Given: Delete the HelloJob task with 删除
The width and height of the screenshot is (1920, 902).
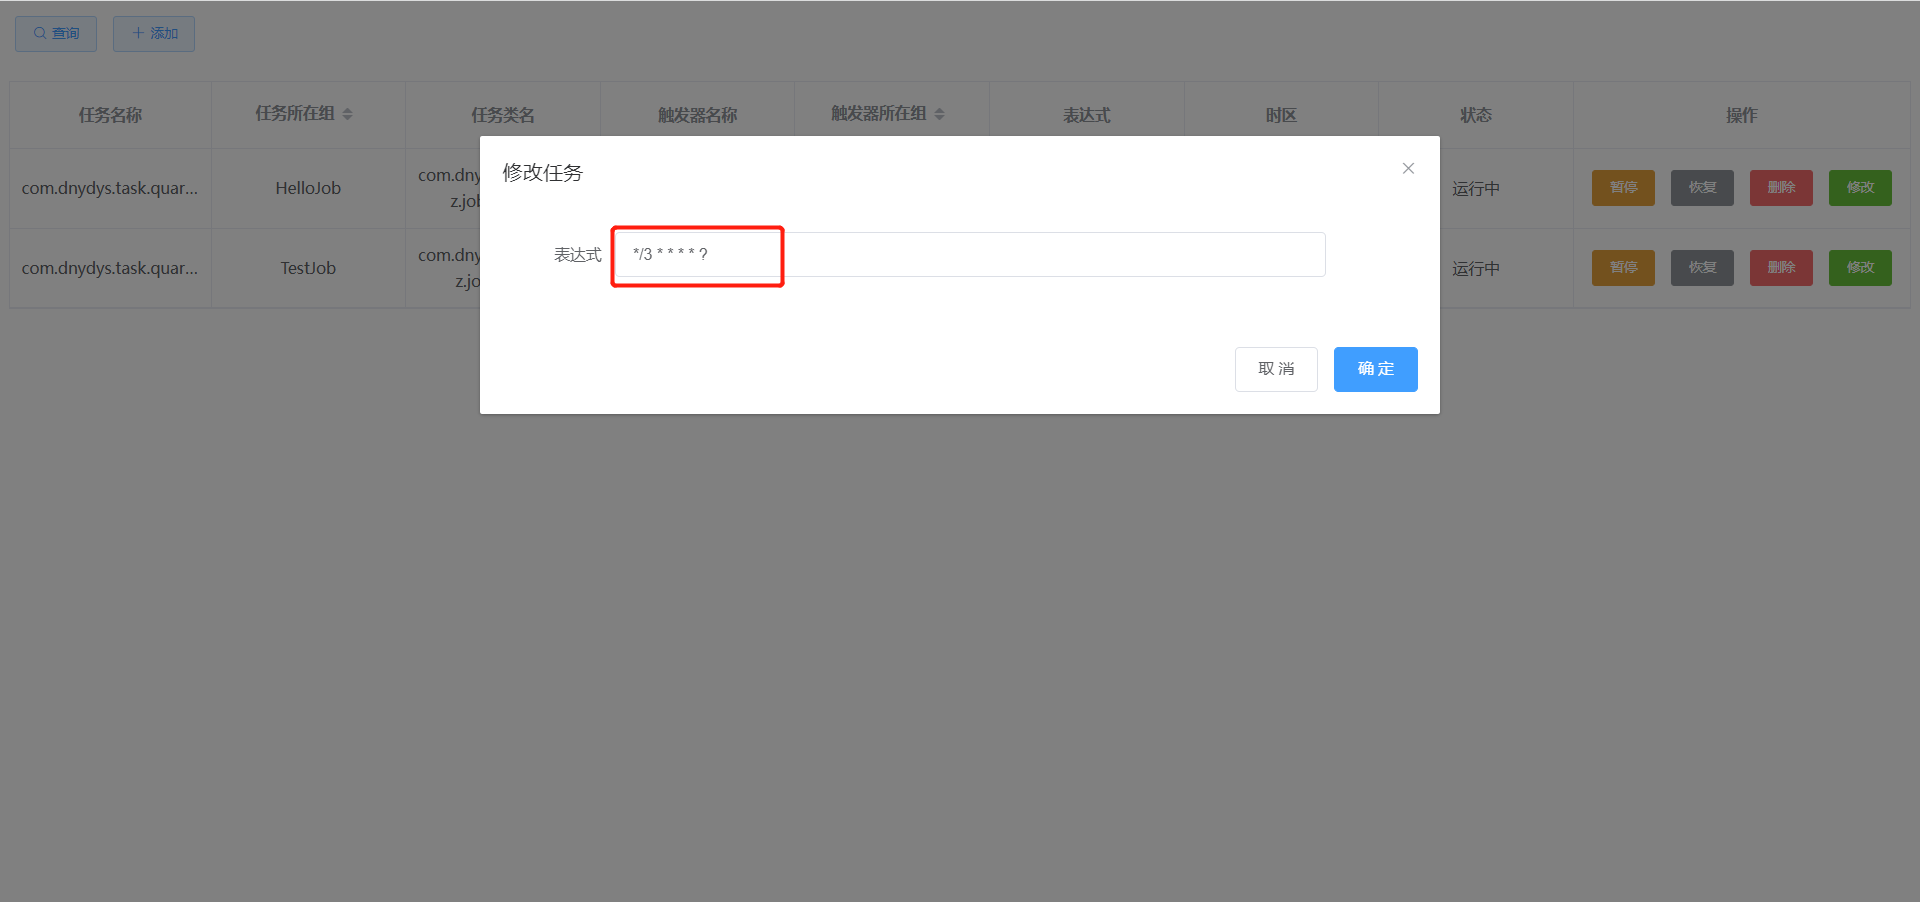Looking at the screenshot, I should tap(1780, 187).
